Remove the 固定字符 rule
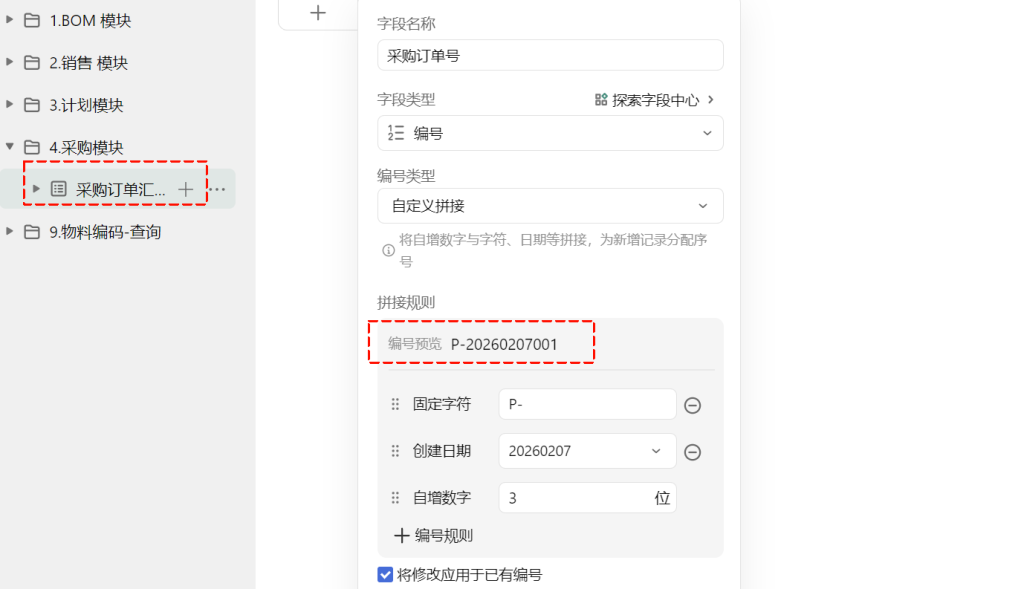This screenshot has width=1024, height=589. (x=692, y=405)
